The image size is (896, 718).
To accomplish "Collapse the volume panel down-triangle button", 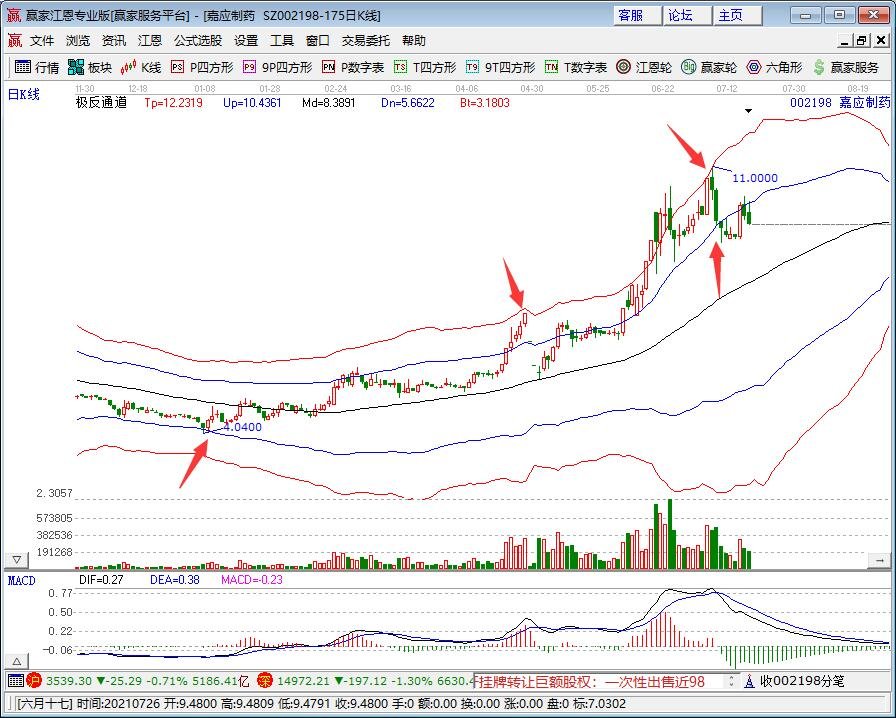I will pyautogui.click(x=17, y=560).
